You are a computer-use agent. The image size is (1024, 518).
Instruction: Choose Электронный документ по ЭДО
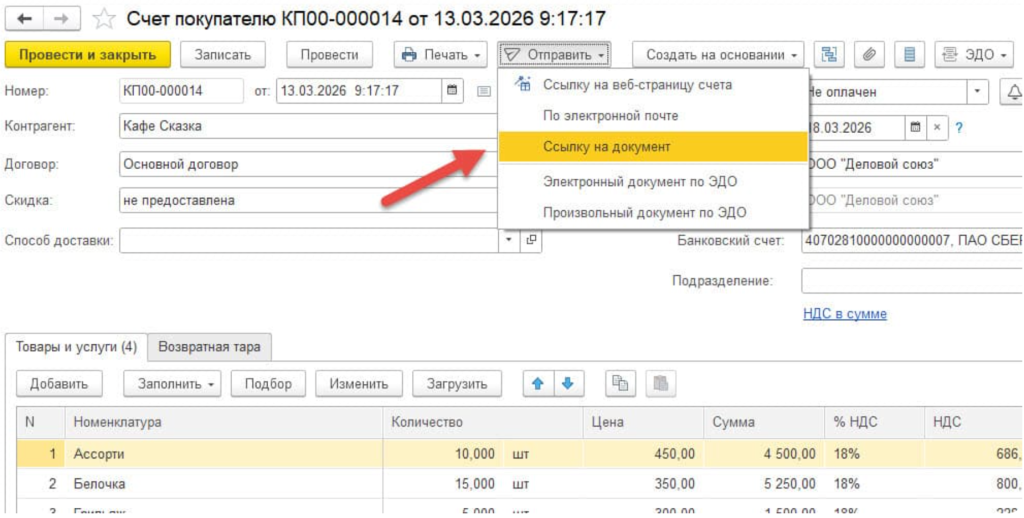(x=652, y=182)
